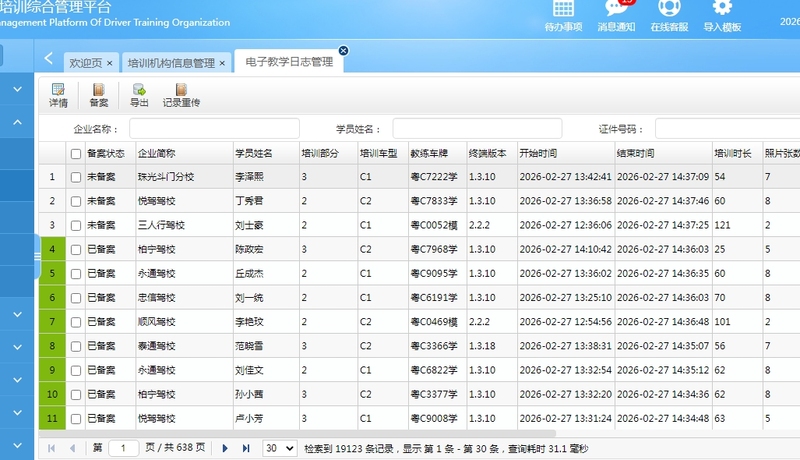800x460 pixels.
Task: Click the 导出 export icon
Action: 139,90
